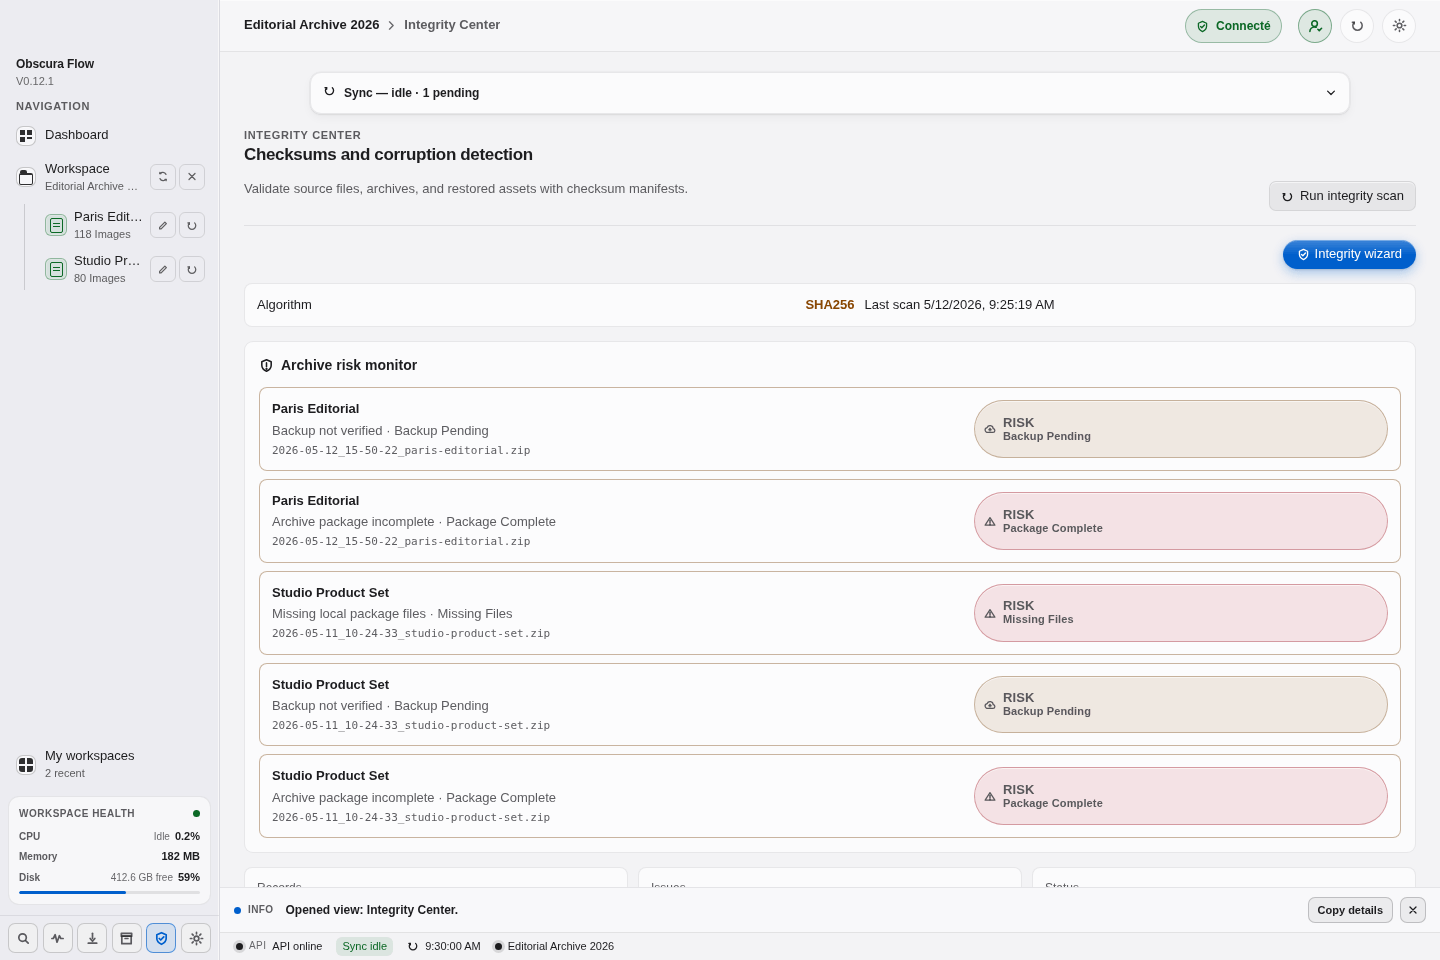The image size is (1440, 960).
Task: Dismiss the Opened view notification
Action: [x=1413, y=910]
